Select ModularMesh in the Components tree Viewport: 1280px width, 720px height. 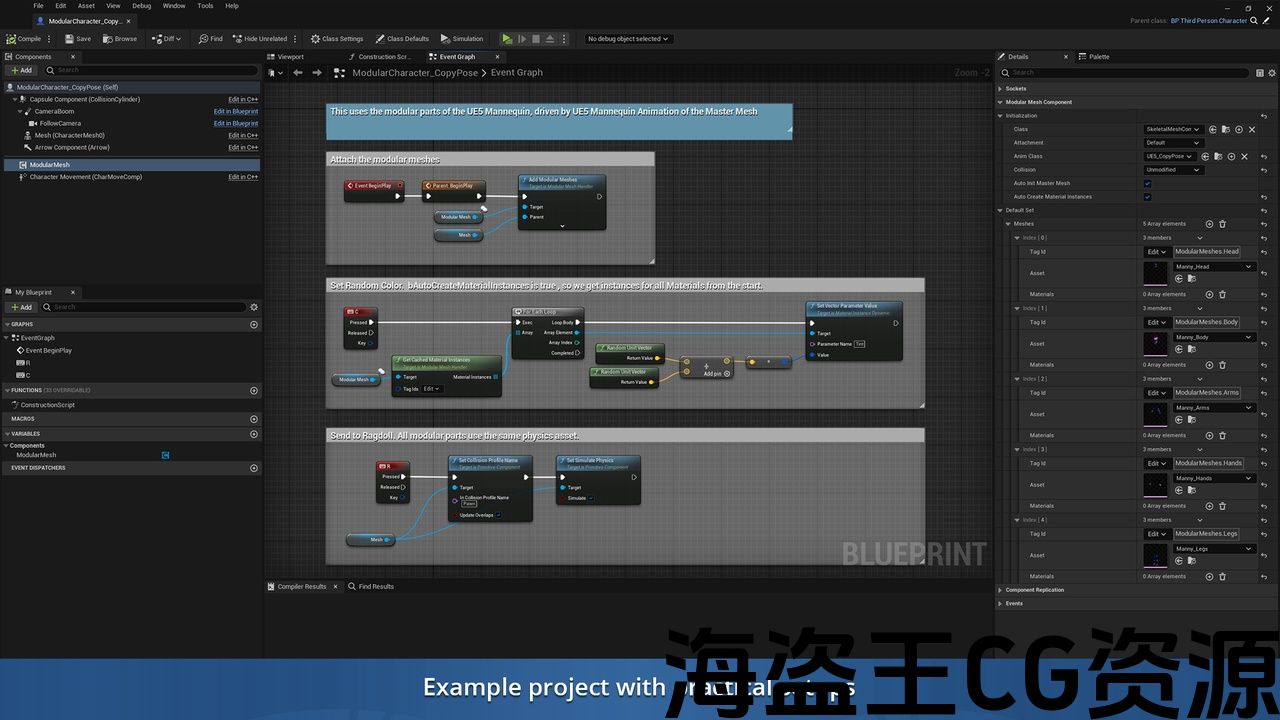[x=49, y=165]
